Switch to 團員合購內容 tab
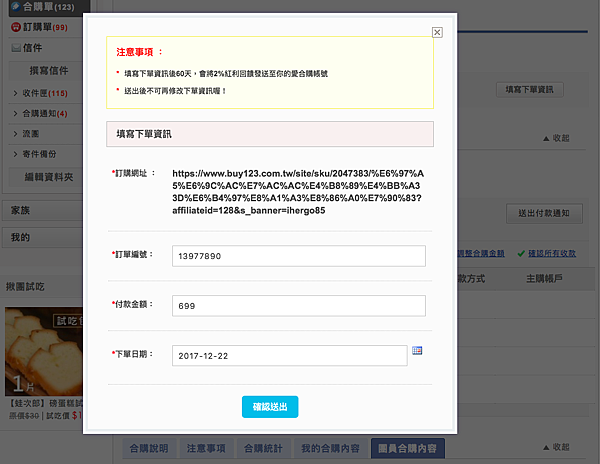Viewport: 600px width, 464px height. [408, 448]
